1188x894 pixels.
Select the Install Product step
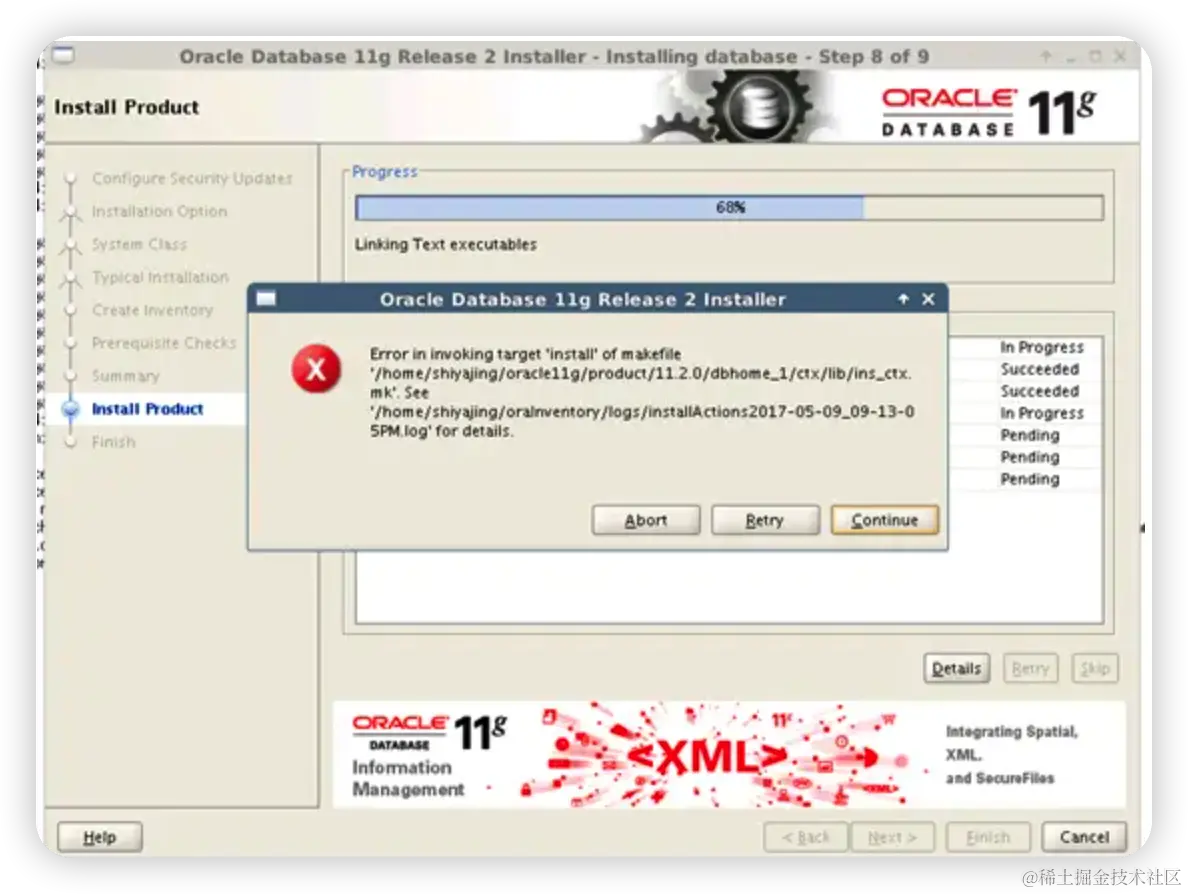coord(147,409)
